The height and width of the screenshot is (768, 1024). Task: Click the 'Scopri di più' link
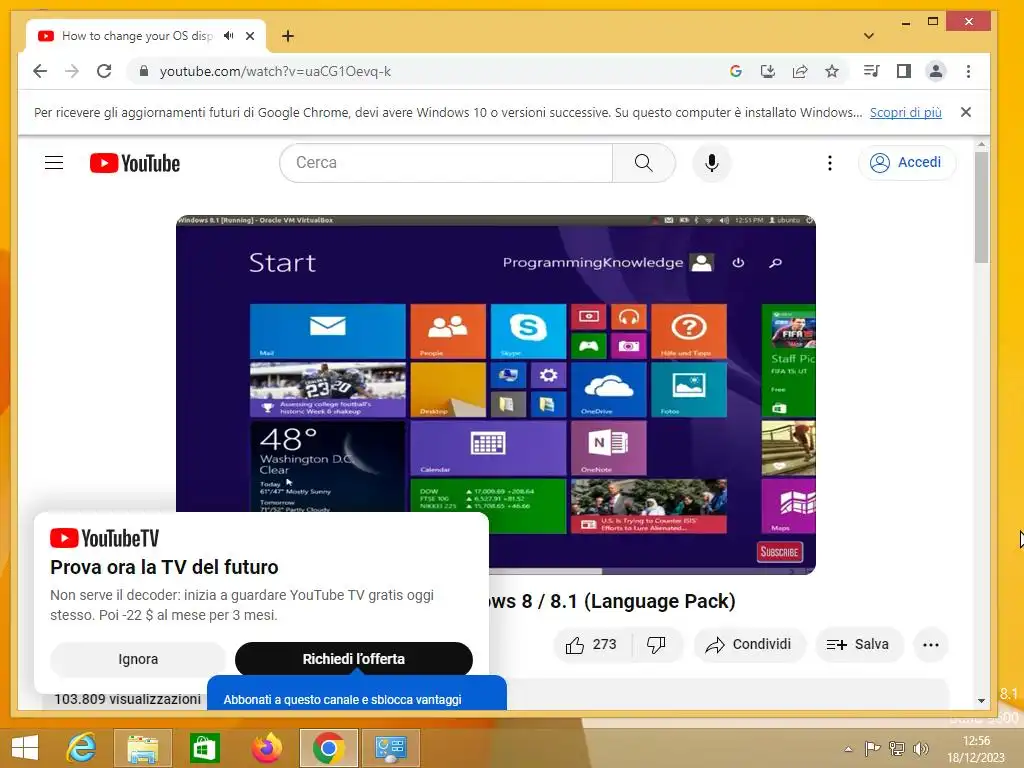coord(905,112)
